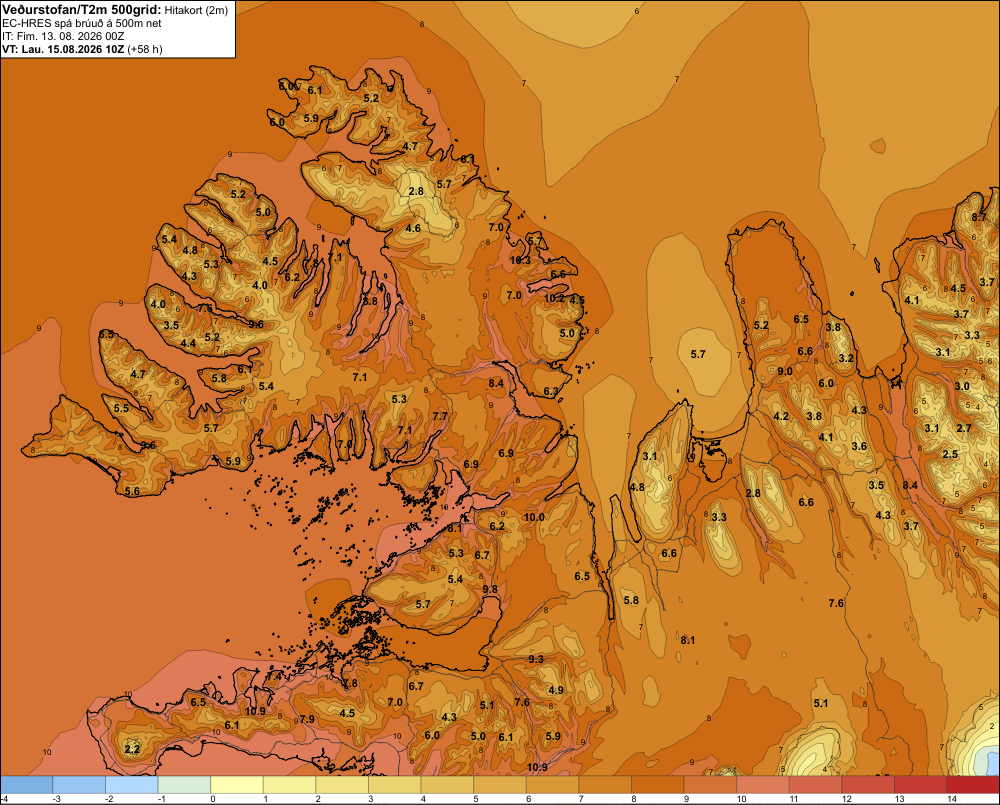Click the map title Veðurstofan/T2m 500grid
Image resolution: width=1000 pixels, height=805 pixels.
point(82,10)
